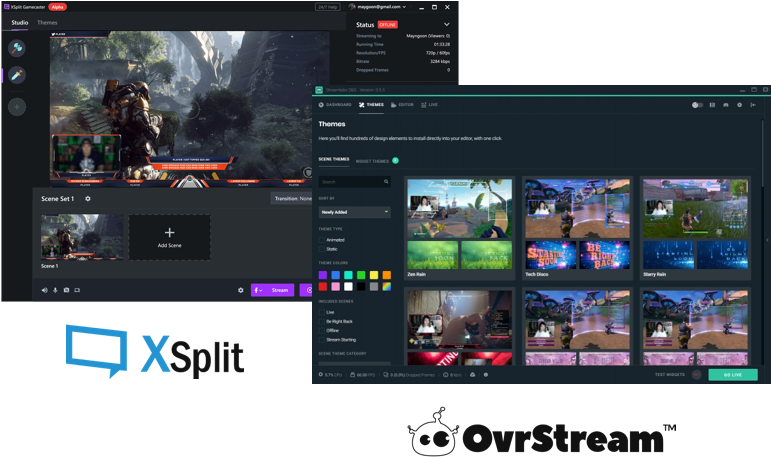Click the FPS indicator in Streamlabs status bar
This screenshot has height=457, width=771.
362,375
